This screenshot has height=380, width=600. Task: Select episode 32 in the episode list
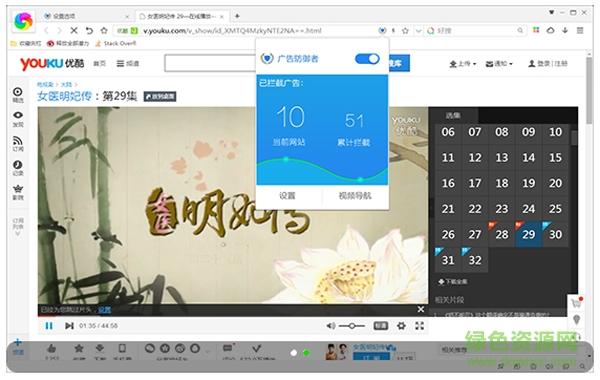[475, 260]
